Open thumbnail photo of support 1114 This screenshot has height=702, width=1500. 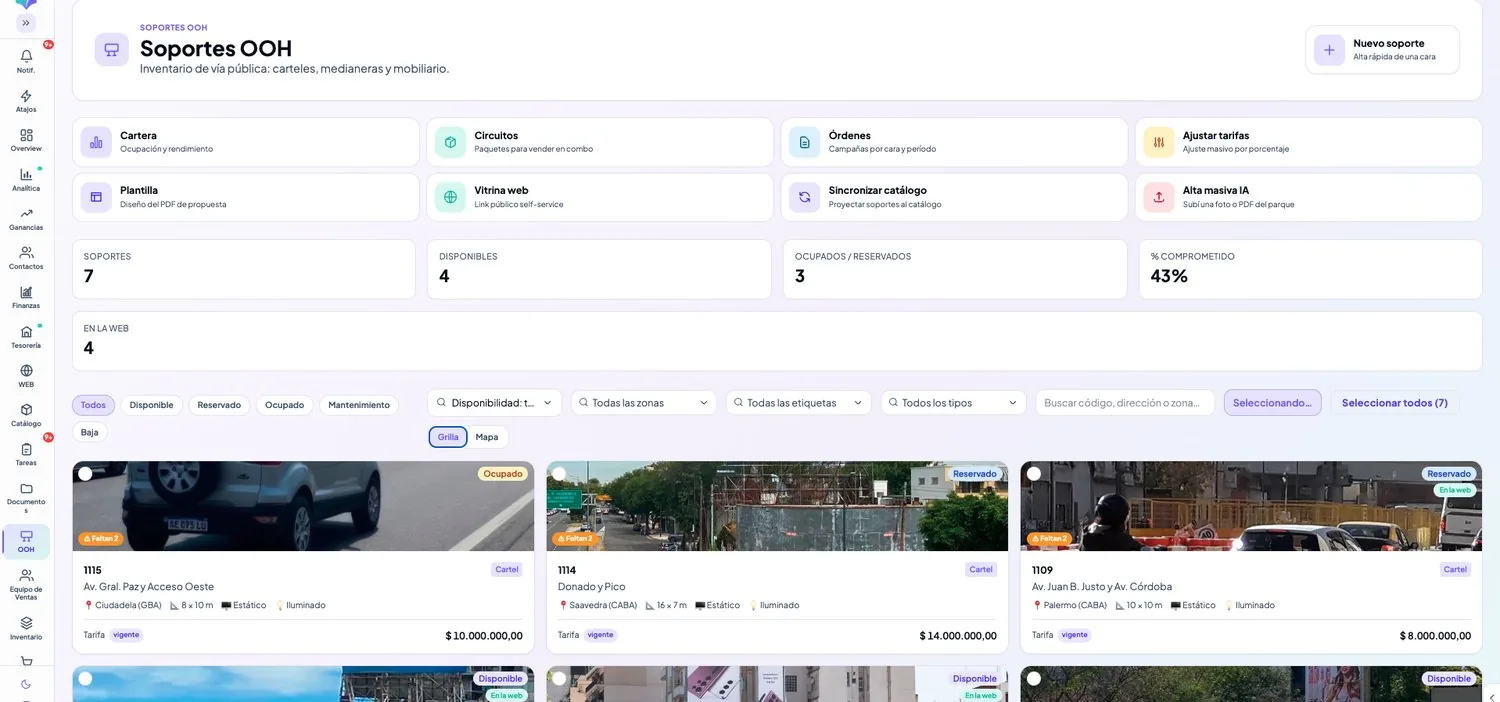pos(777,506)
